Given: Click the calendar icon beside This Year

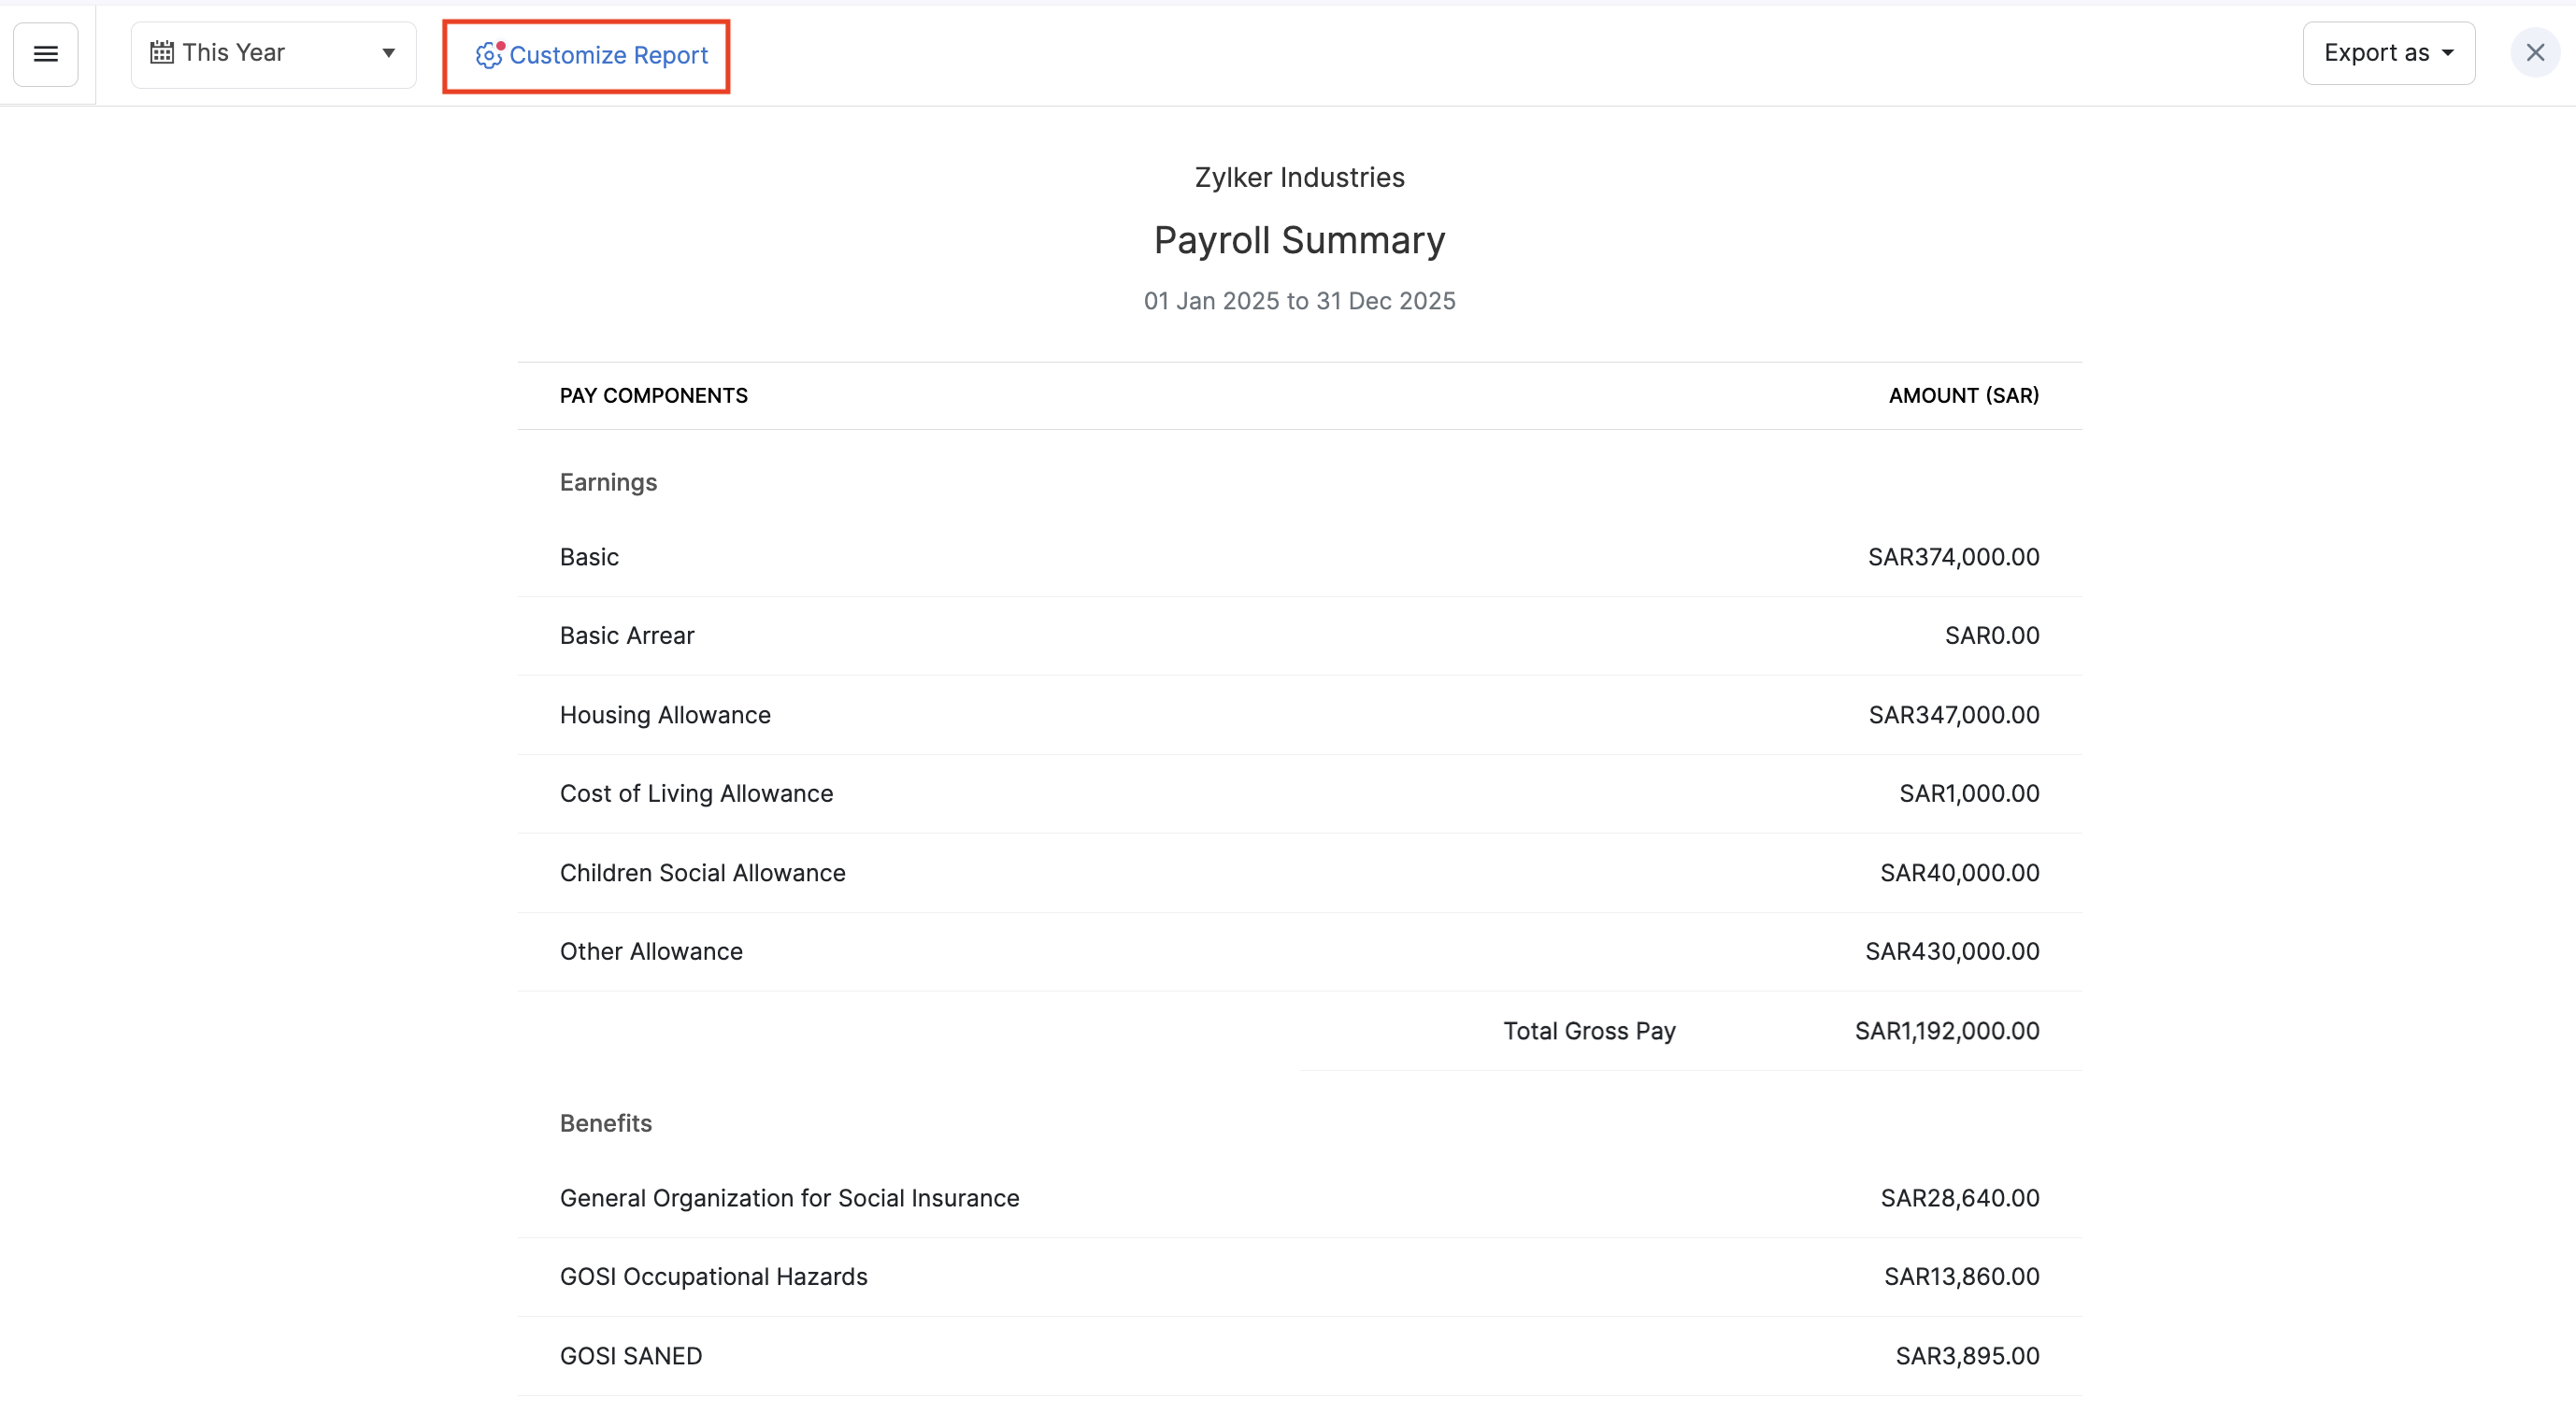Looking at the screenshot, I should pyautogui.click(x=161, y=53).
